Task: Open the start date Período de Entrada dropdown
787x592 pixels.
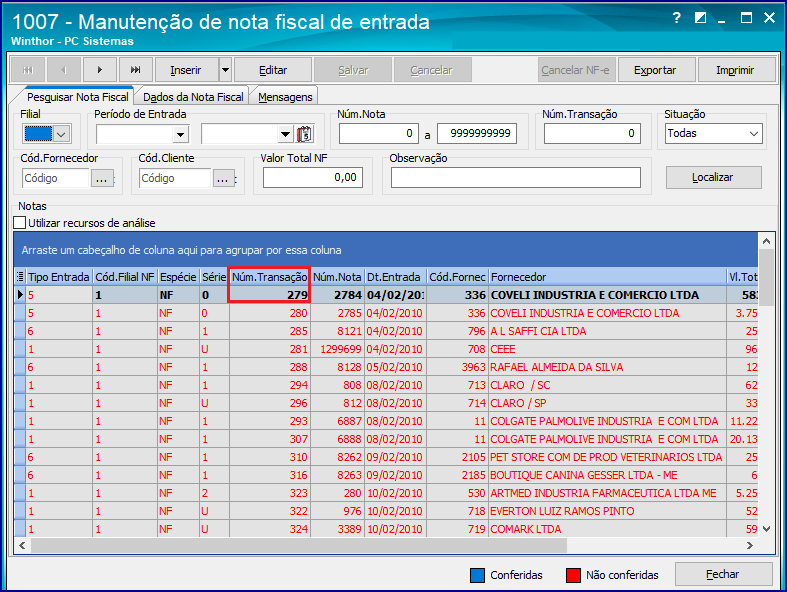Action: pos(181,134)
